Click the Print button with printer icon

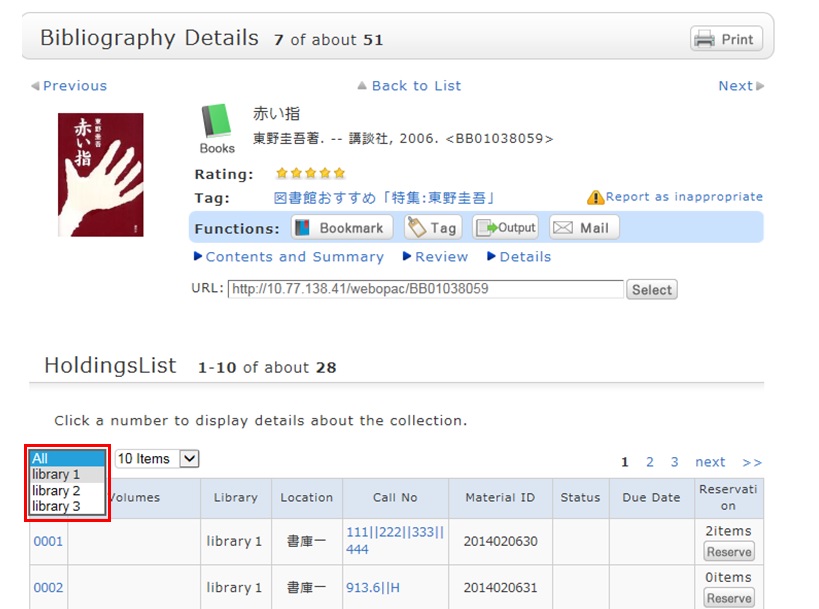(726, 39)
